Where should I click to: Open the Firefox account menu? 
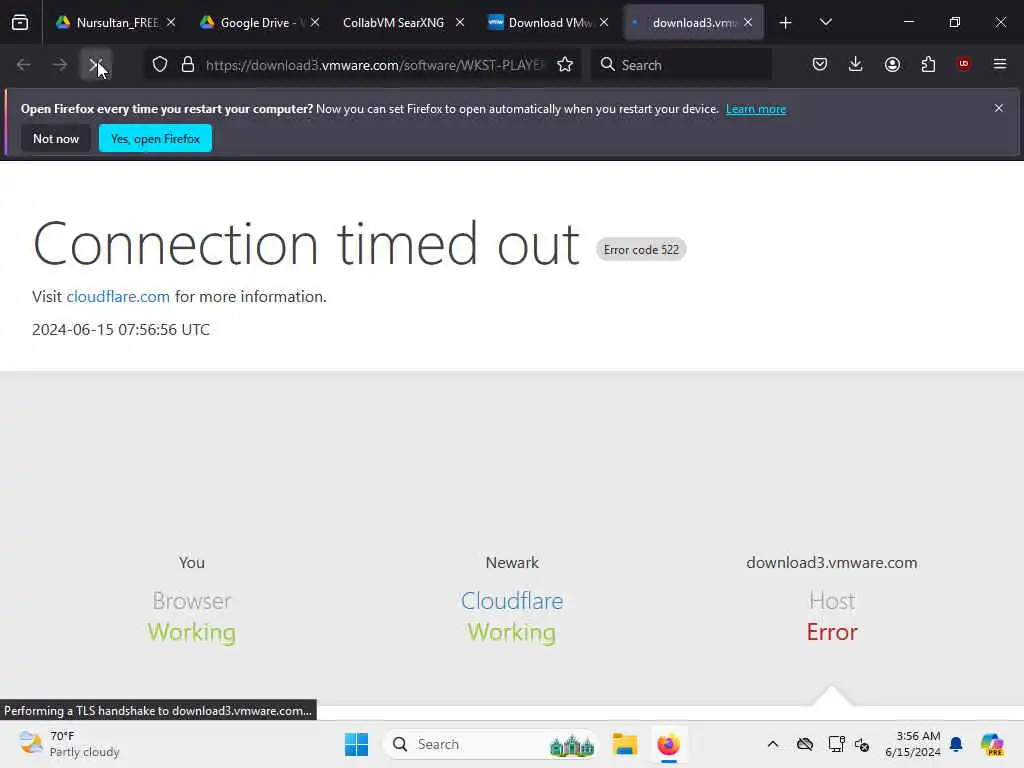click(x=892, y=64)
